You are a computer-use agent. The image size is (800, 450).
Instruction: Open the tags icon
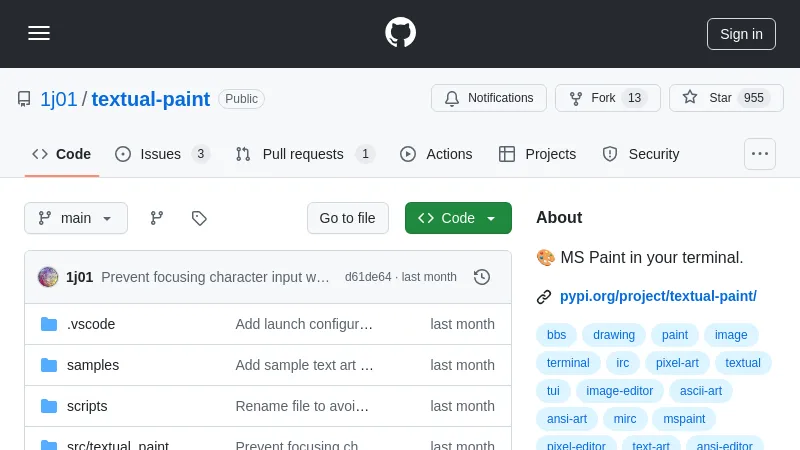[x=199, y=218]
